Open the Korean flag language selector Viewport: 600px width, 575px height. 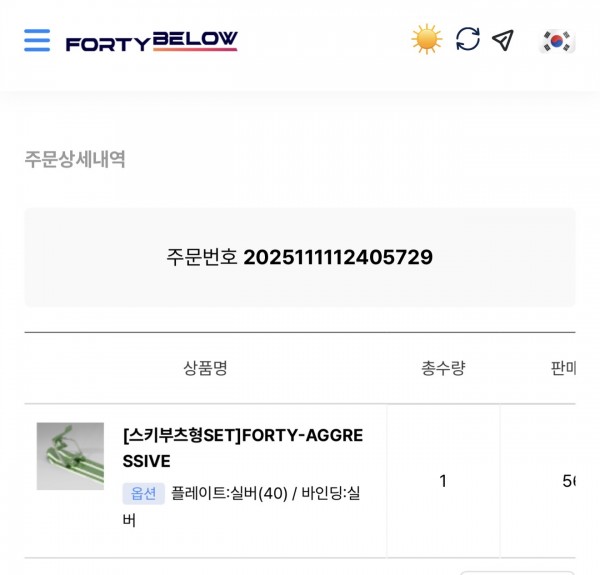[557, 41]
